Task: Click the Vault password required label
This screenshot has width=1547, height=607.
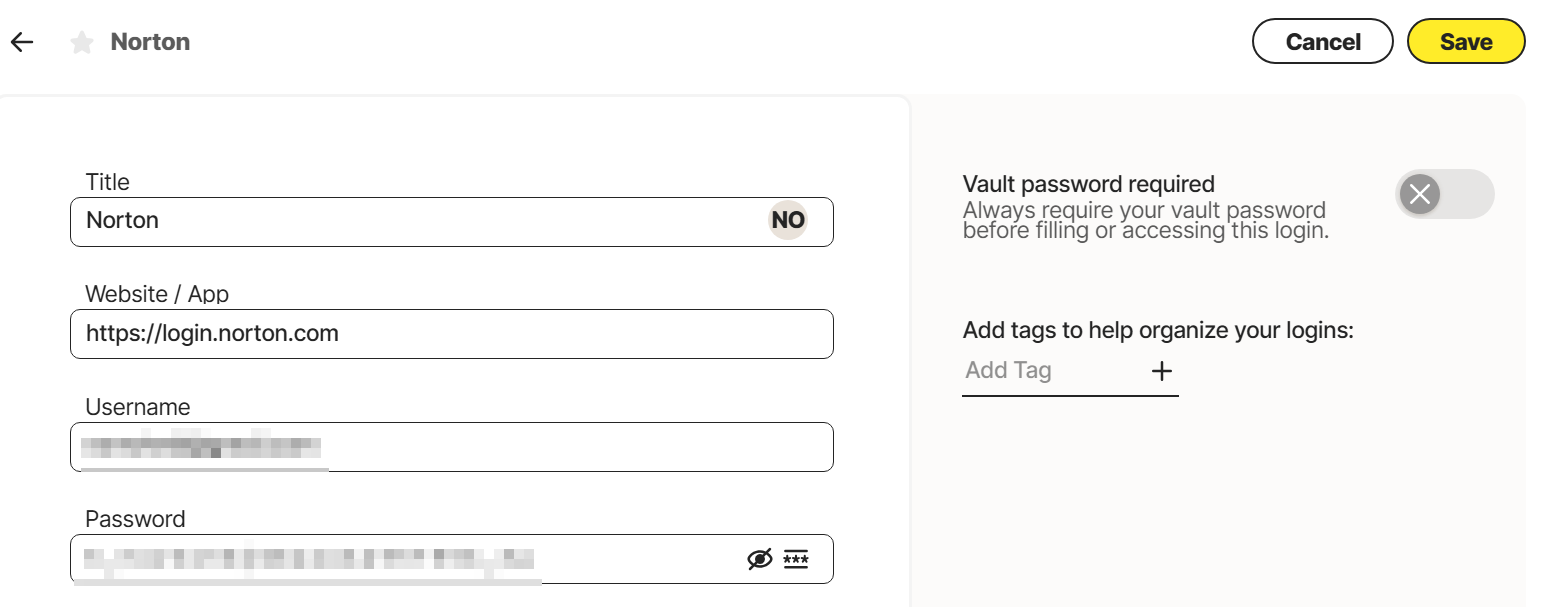Action: [x=1089, y=184]
